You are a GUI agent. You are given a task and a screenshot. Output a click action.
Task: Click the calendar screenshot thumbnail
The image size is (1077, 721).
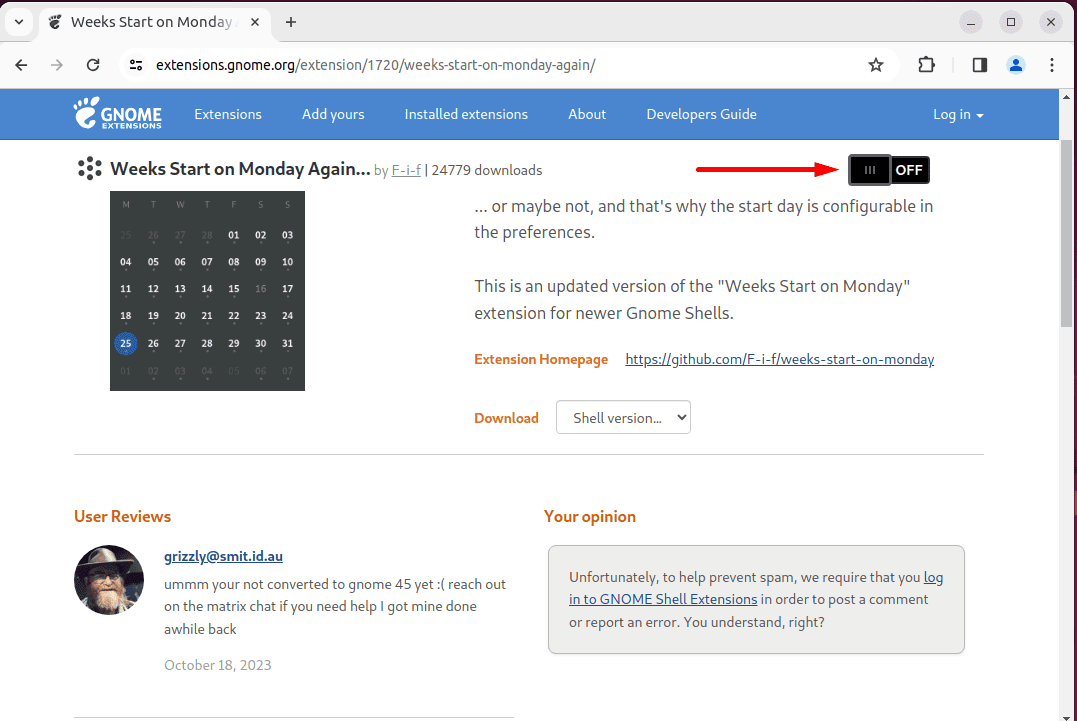(x=207, y=291)
